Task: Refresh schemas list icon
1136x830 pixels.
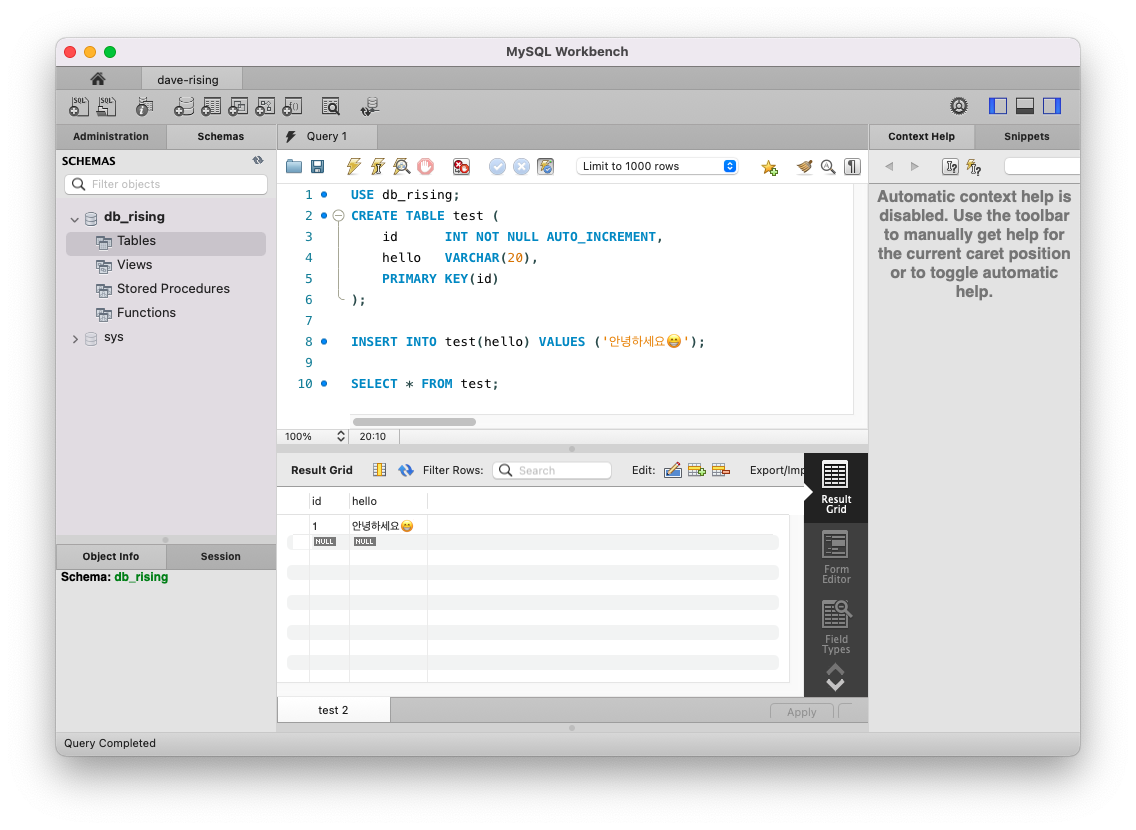Action: coord(258,160)
